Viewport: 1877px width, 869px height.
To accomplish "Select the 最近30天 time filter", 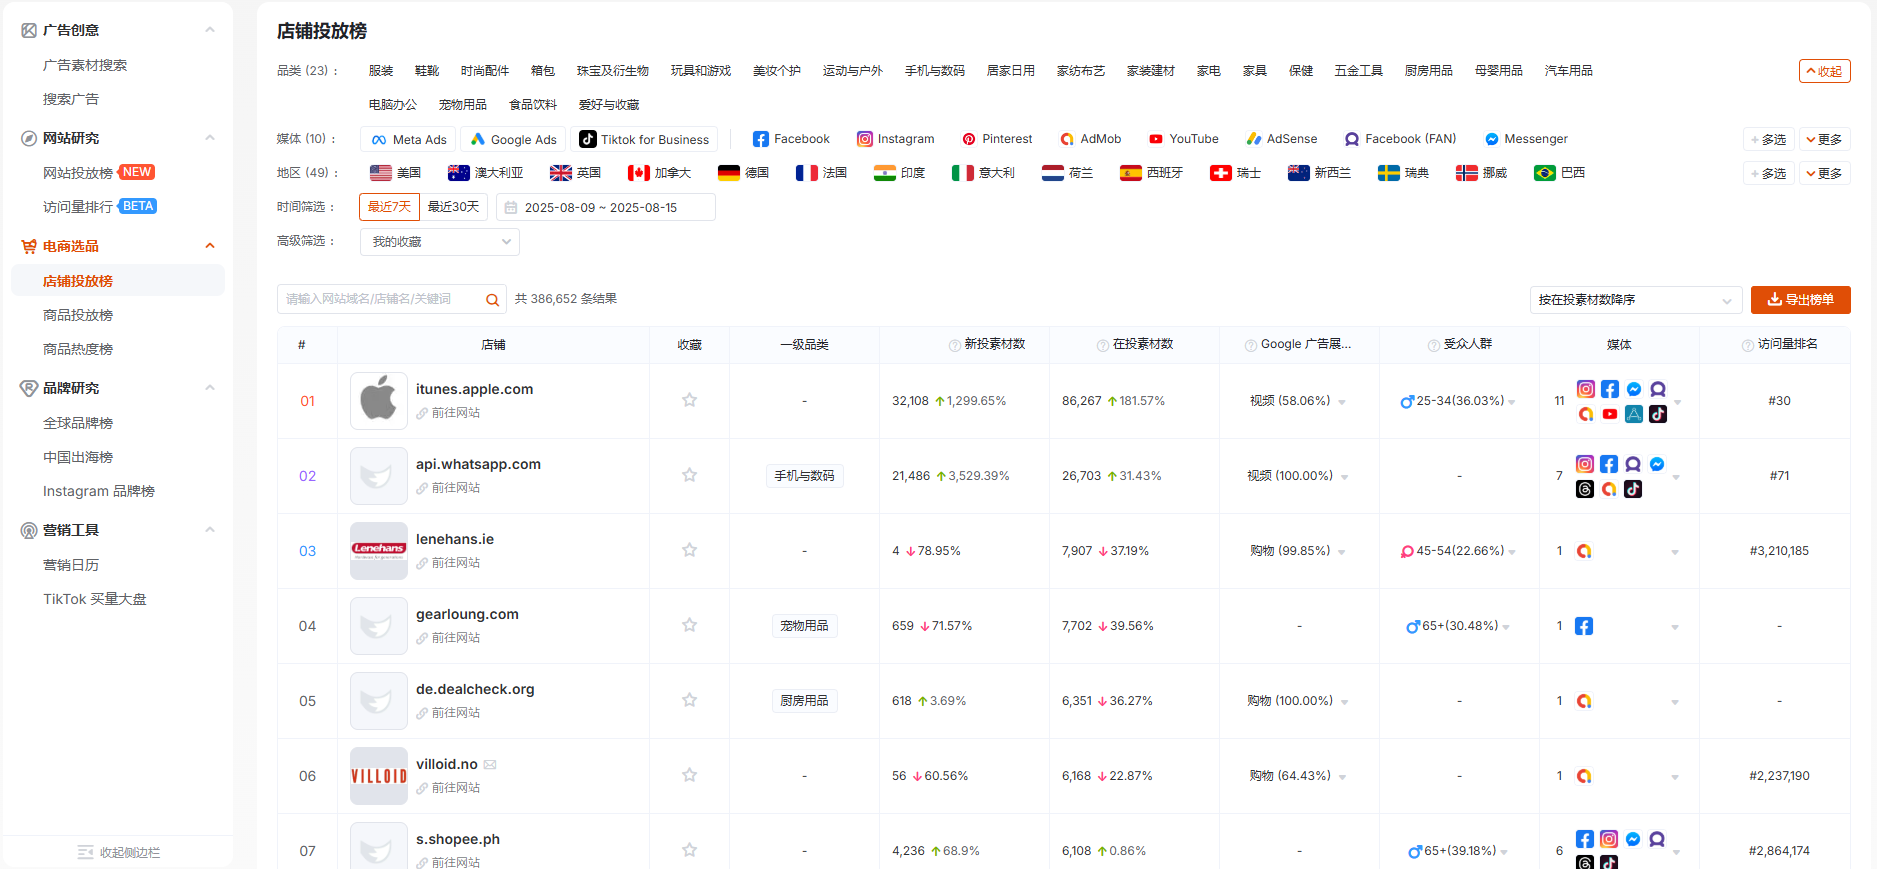I will tap(454, 207).
